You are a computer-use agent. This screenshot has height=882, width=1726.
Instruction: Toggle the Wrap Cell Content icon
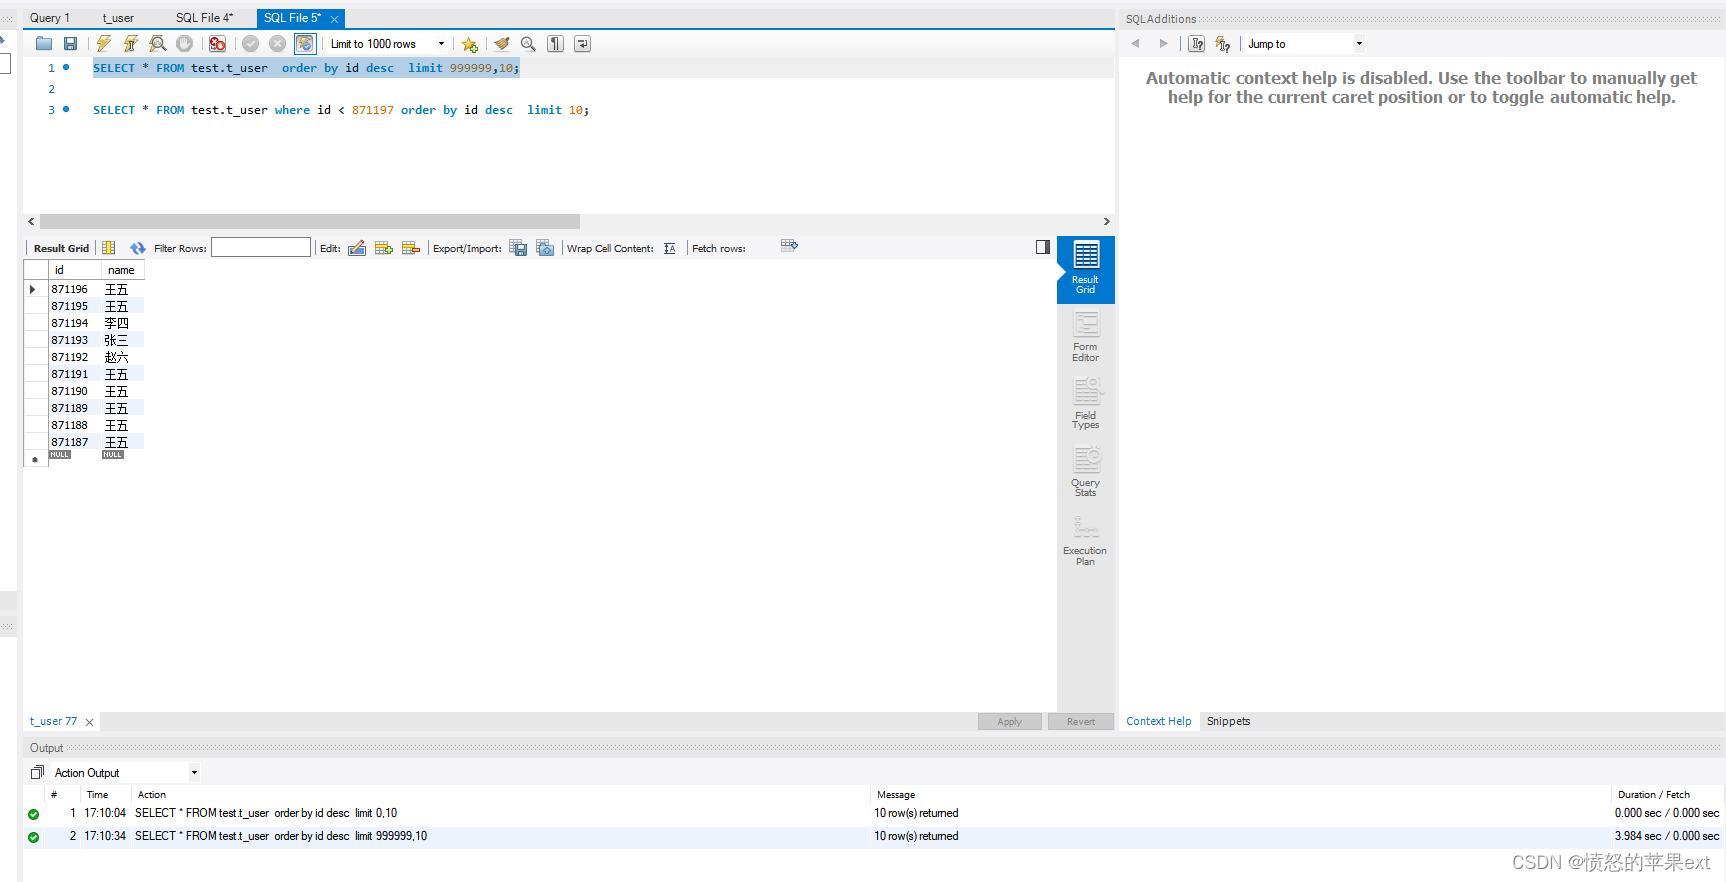pos(670,248)
